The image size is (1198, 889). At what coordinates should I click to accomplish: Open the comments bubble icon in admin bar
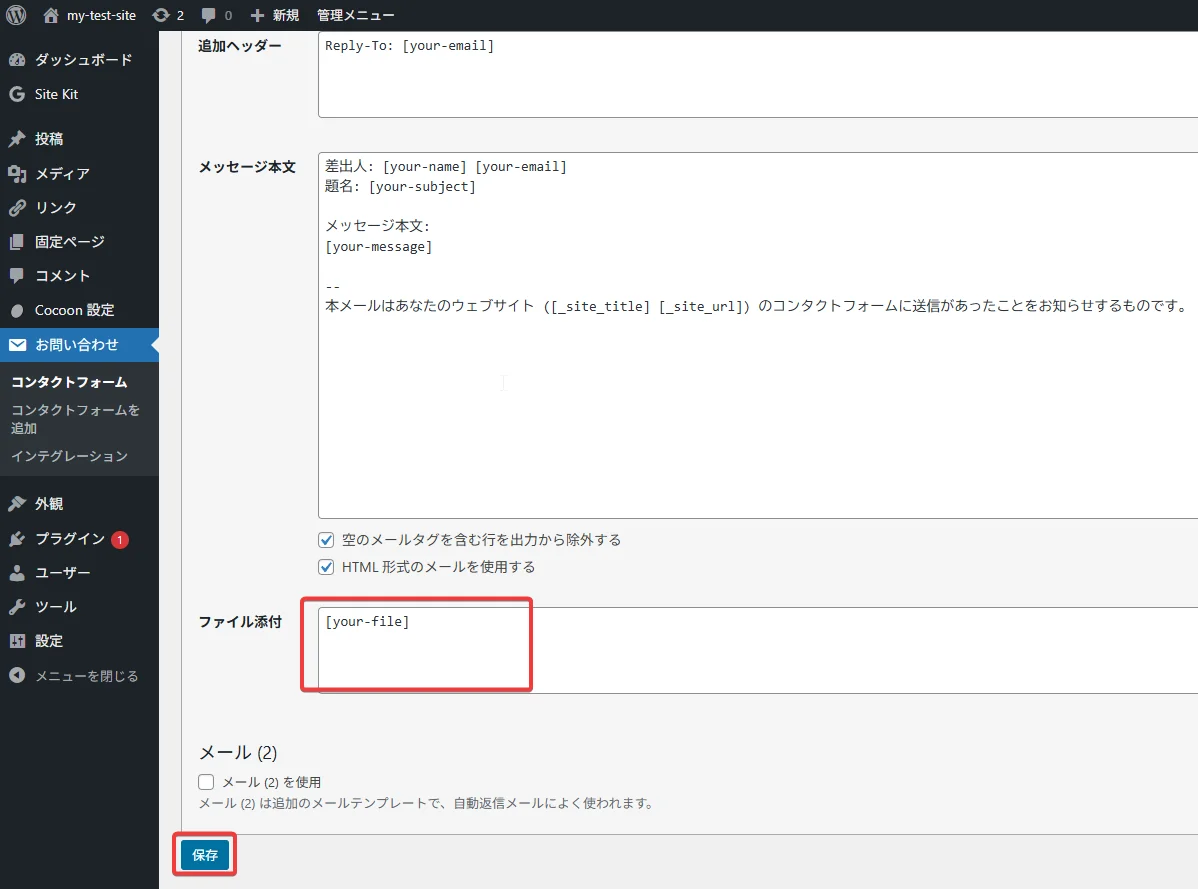(209, 15)
